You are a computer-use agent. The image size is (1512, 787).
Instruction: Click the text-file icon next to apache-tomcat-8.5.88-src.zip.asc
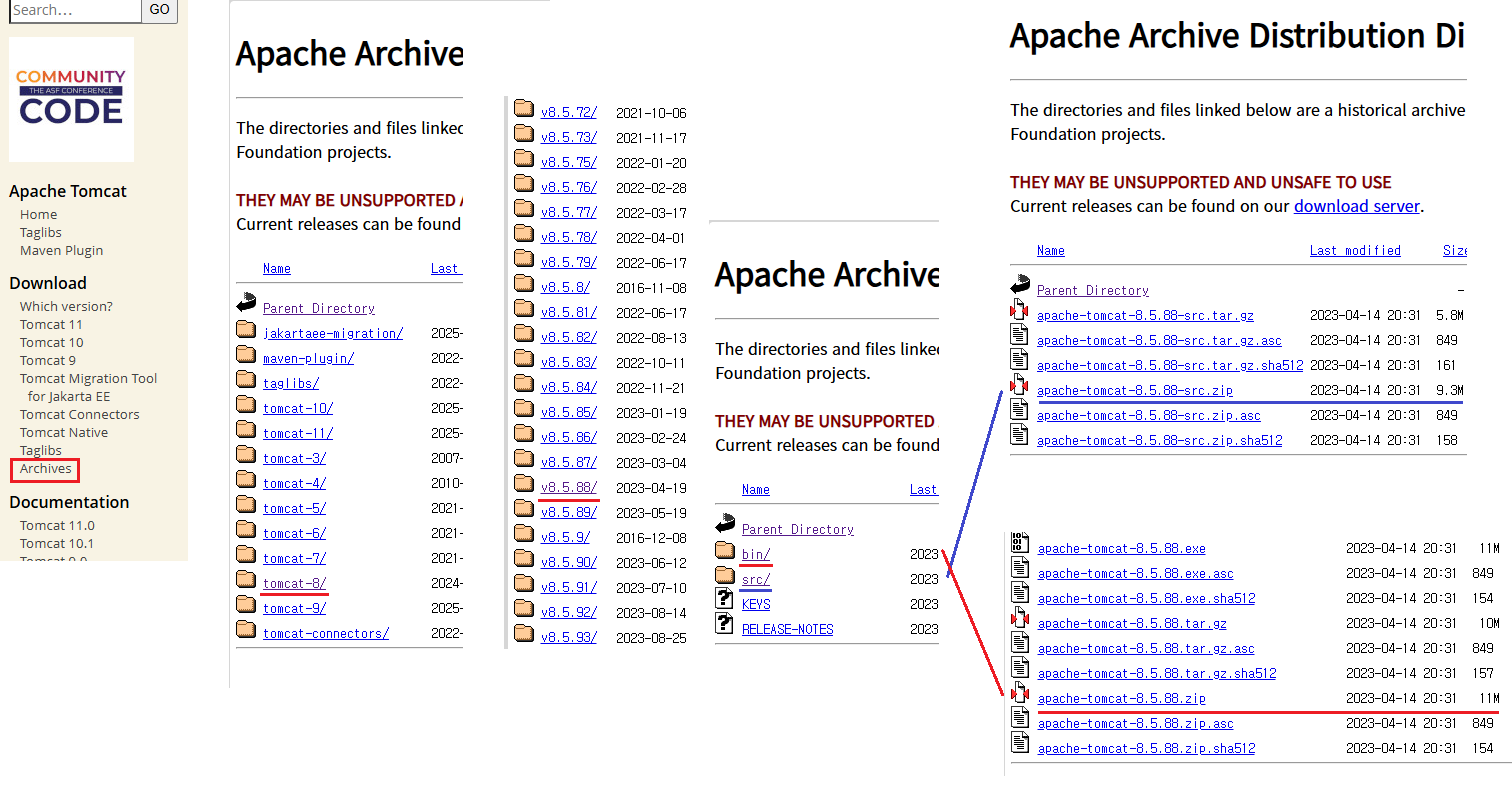[x=1019, y=410]
